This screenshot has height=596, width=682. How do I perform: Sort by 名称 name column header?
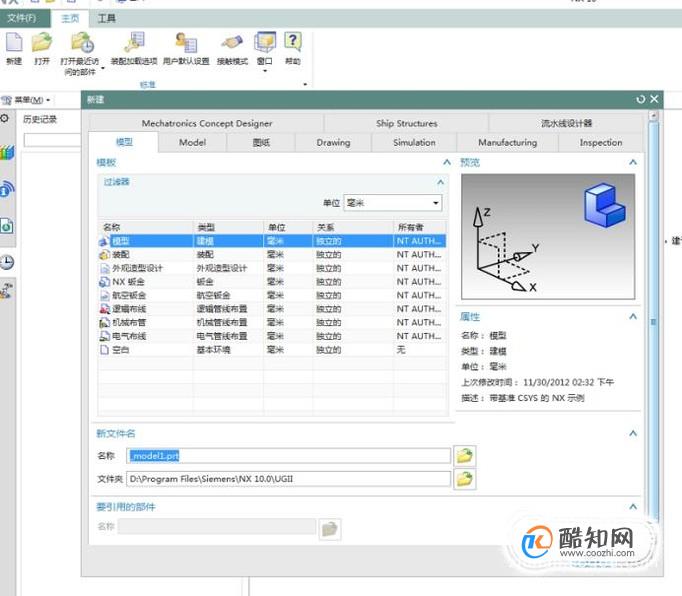coord(146,227)
